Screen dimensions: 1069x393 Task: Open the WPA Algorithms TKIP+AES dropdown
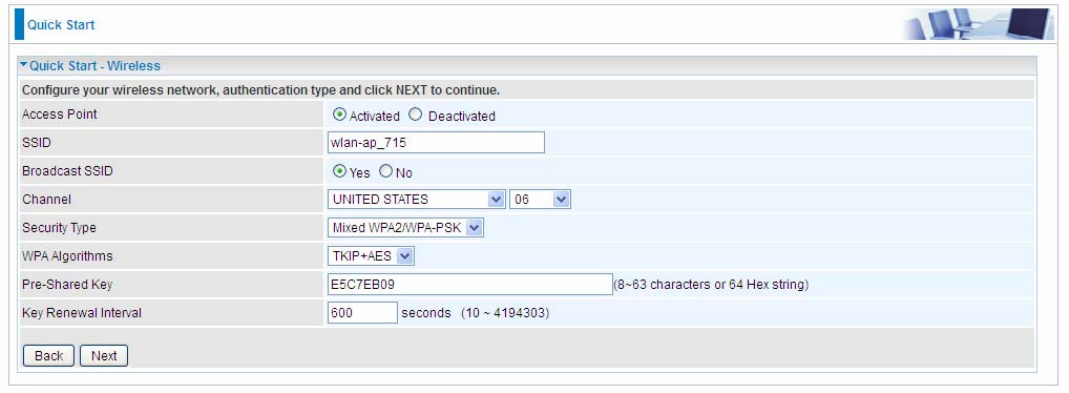tap(371, 256)
